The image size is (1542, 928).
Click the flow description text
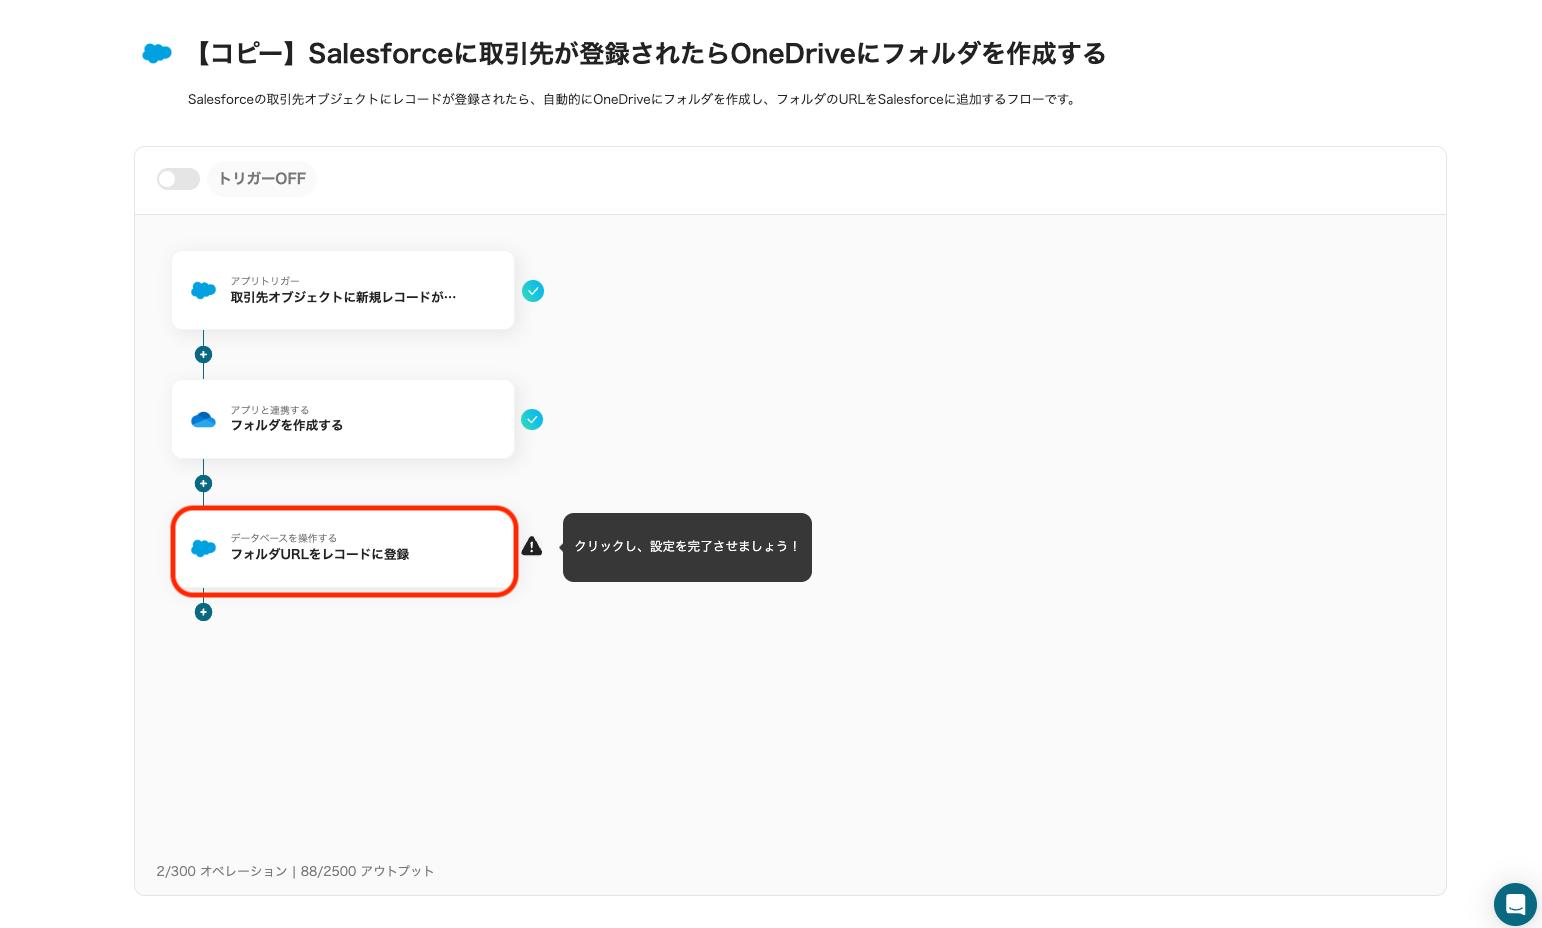[633, 99]
